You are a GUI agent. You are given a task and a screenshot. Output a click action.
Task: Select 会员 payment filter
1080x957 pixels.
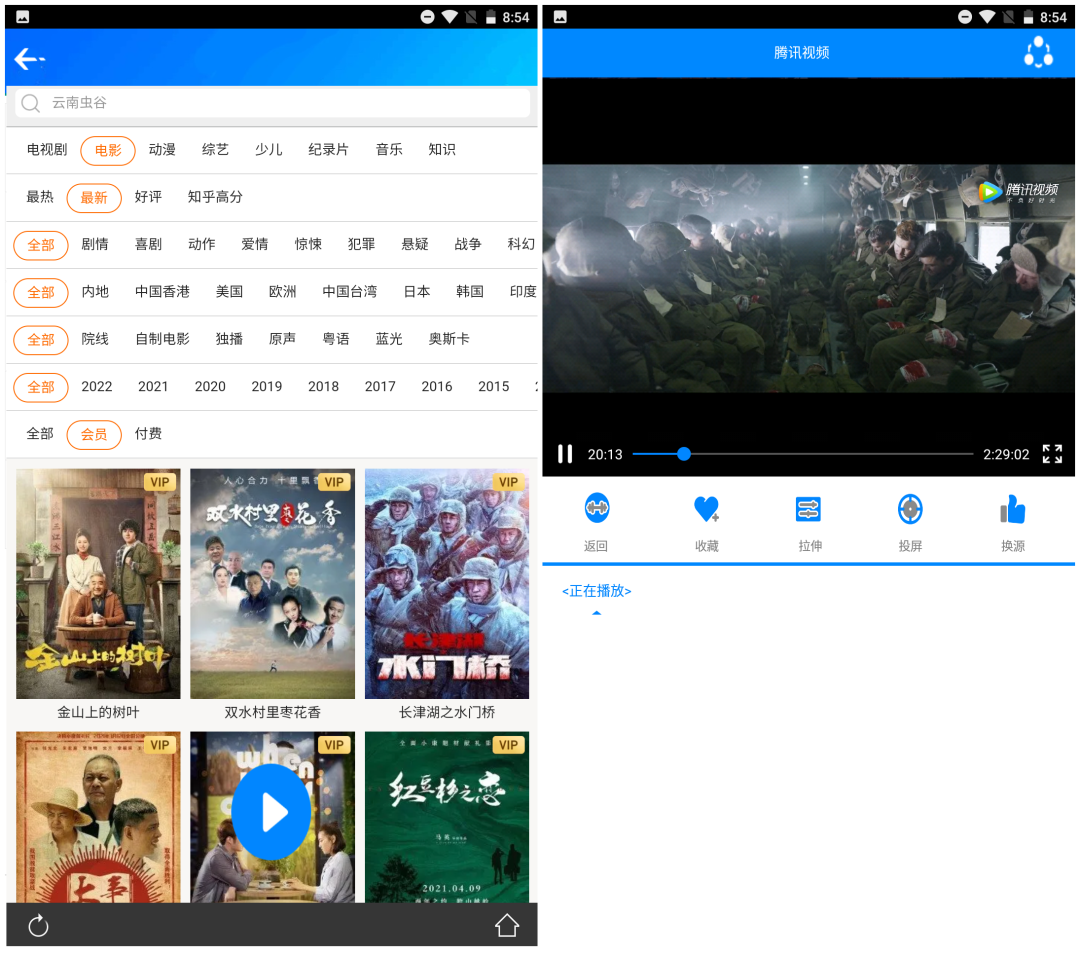(x=94, y=435)
